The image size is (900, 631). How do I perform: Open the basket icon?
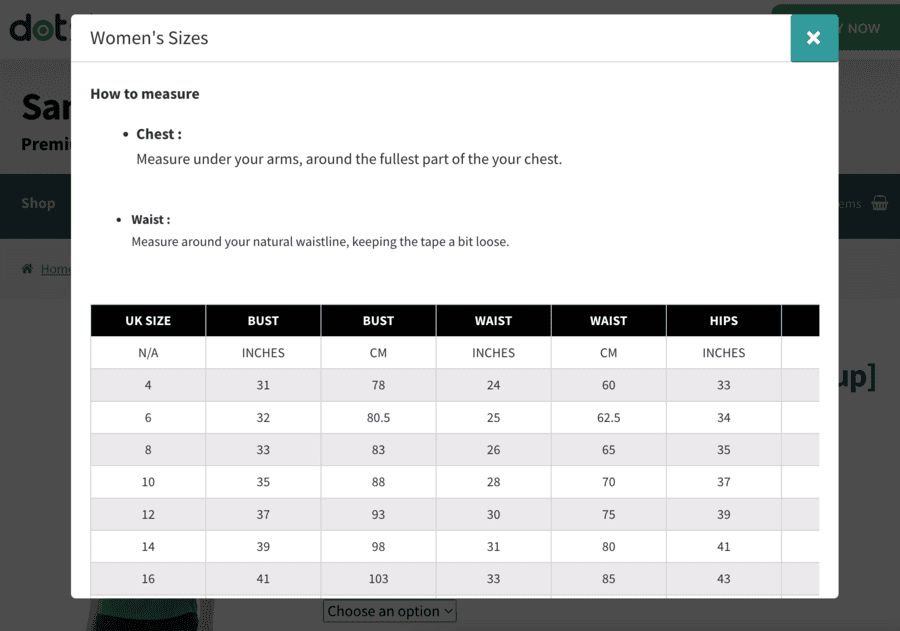point(879,203)
